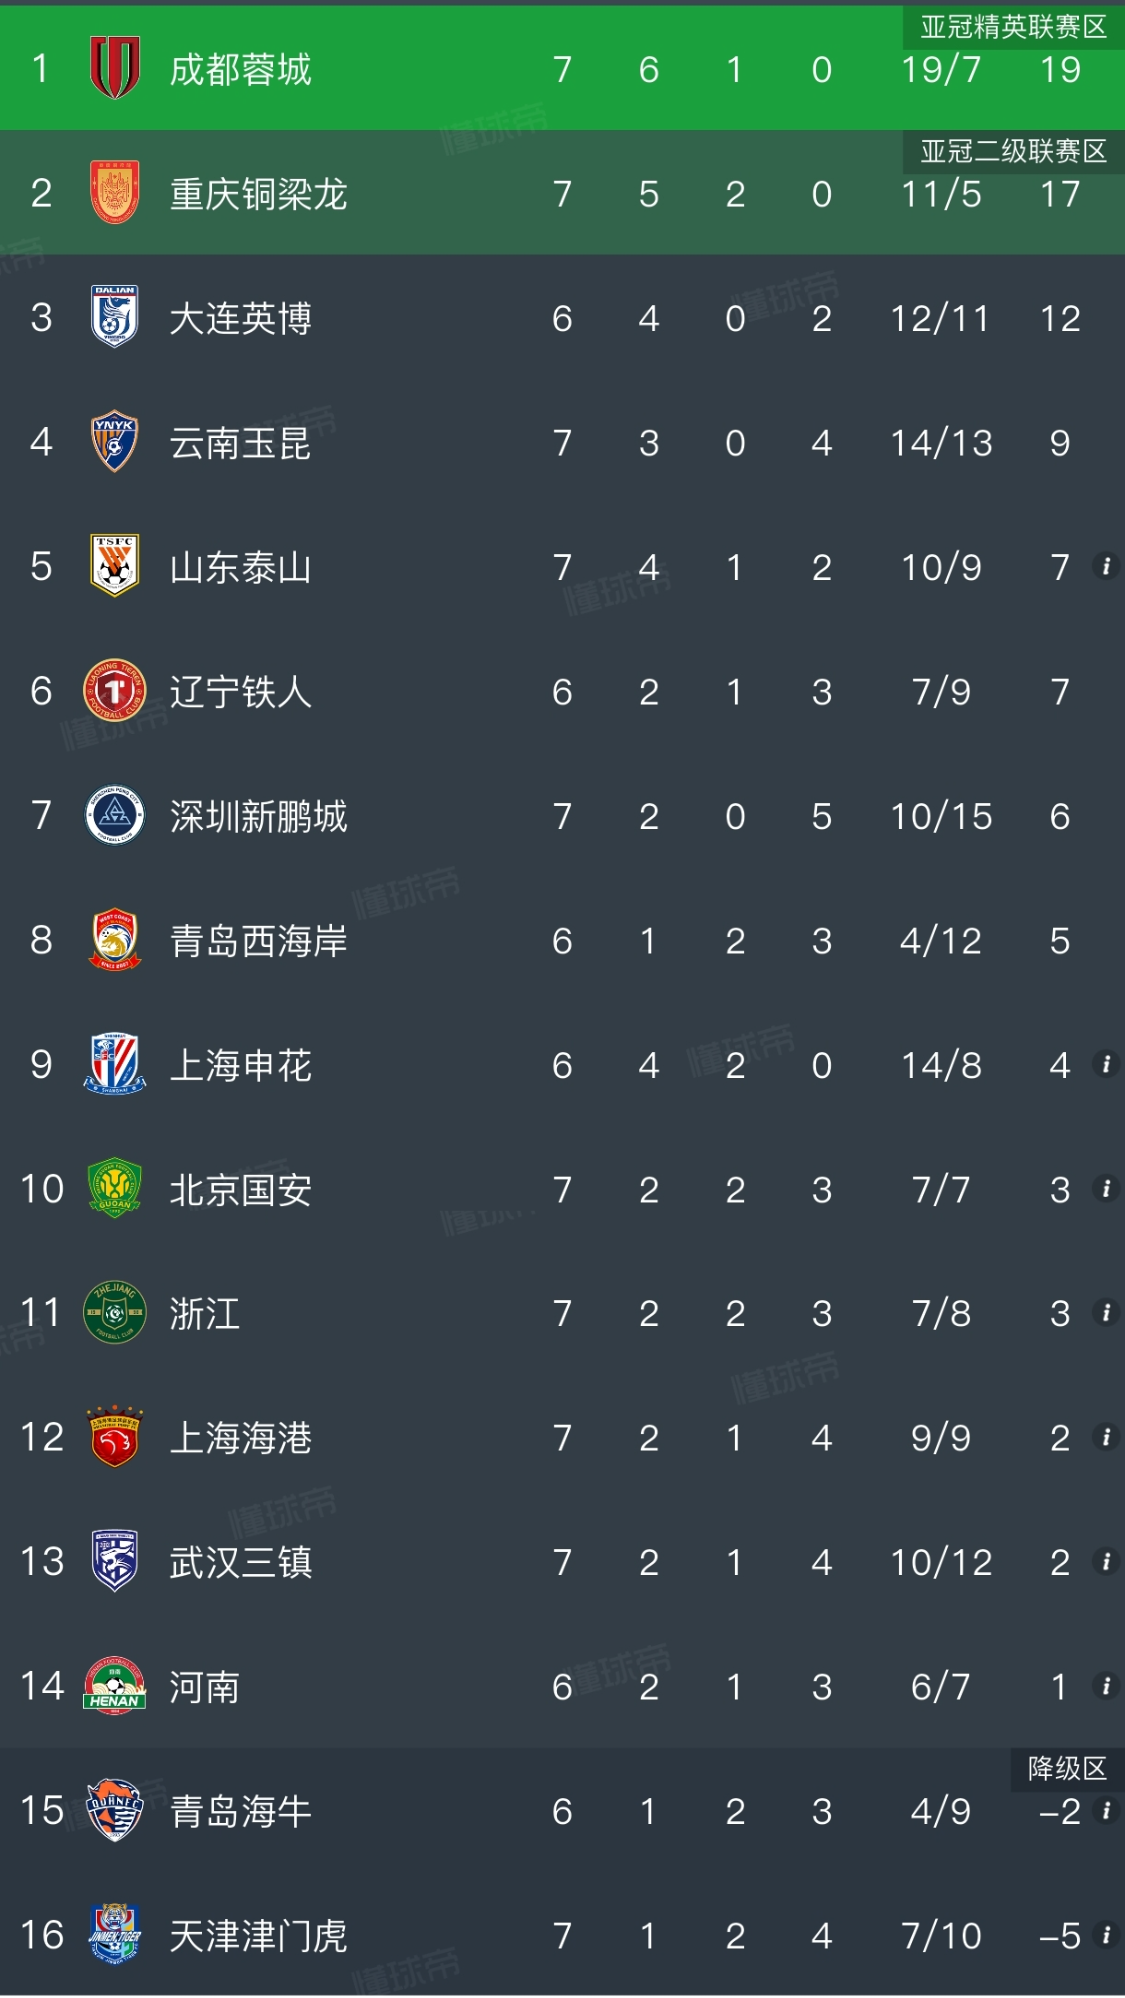Click the 降级区 relegation zone label

(1067, 1768)
